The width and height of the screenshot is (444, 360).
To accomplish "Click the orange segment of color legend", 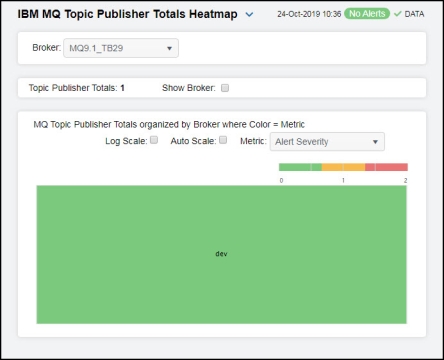I will tap(343, 167).
